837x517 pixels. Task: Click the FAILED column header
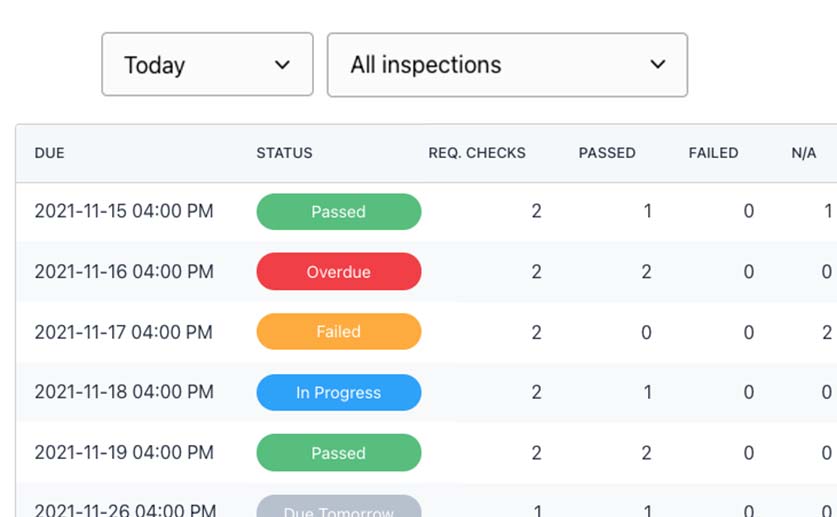point(713,153)
